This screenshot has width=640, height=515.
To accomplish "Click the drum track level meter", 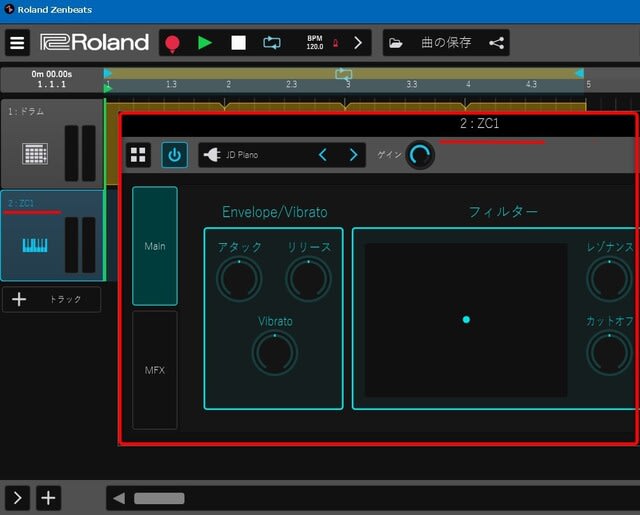I will point(80,153).
